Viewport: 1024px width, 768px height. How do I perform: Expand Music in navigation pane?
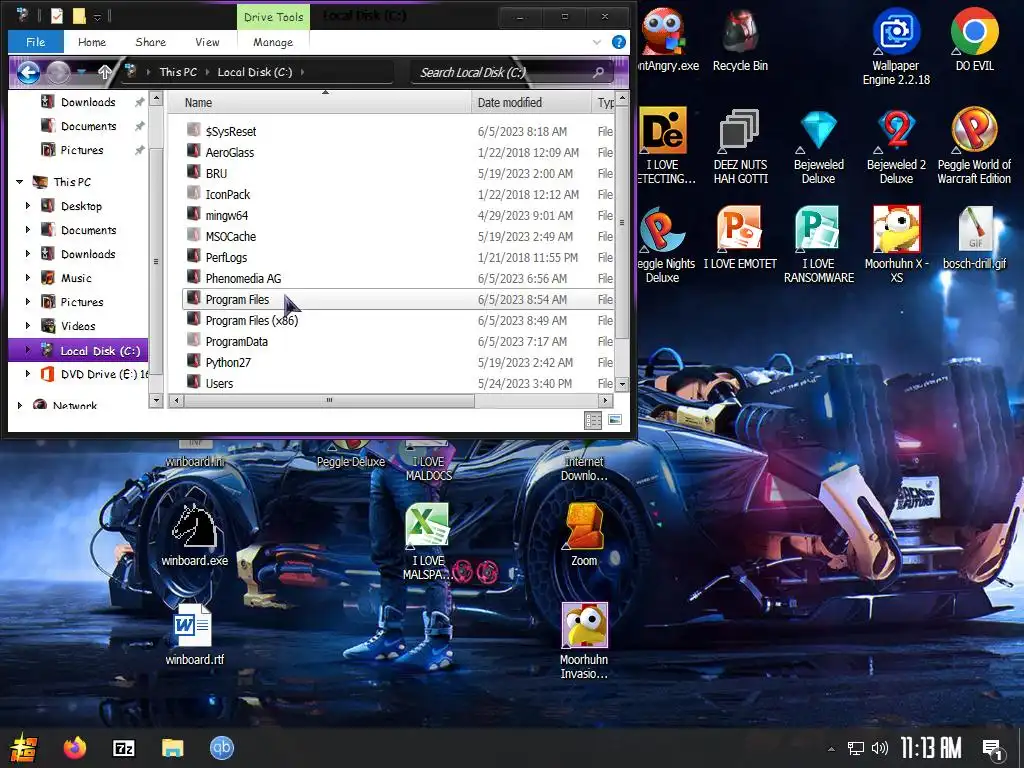(27, 278)
